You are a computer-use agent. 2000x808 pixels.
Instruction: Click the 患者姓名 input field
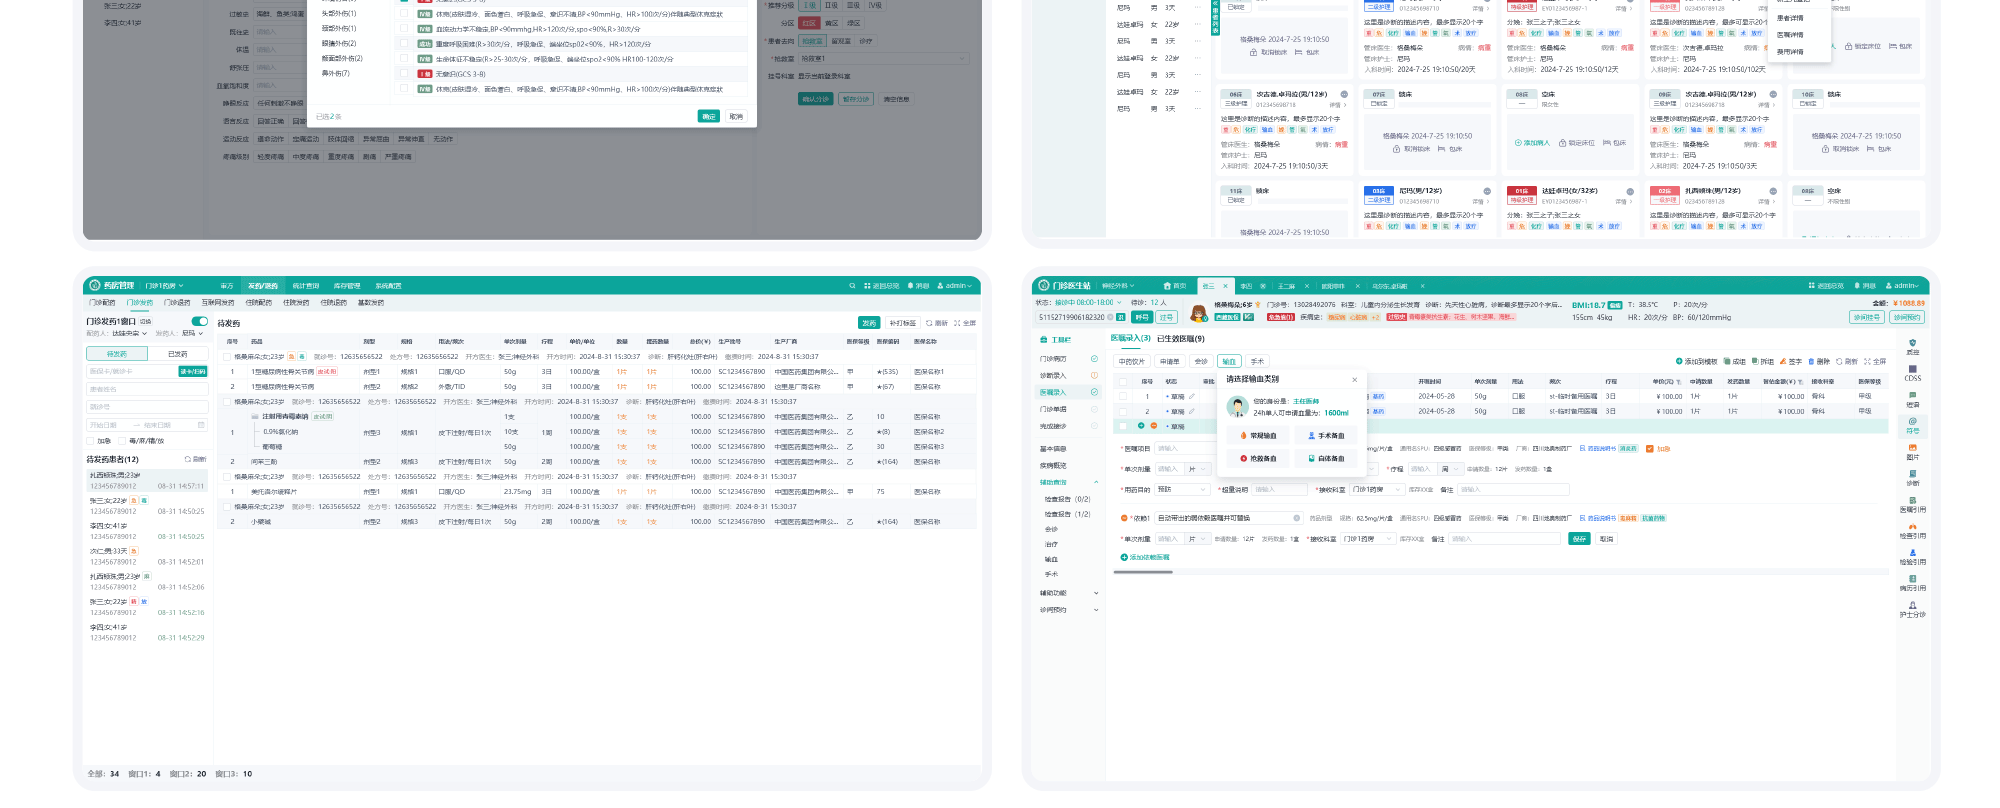(146, 389)
